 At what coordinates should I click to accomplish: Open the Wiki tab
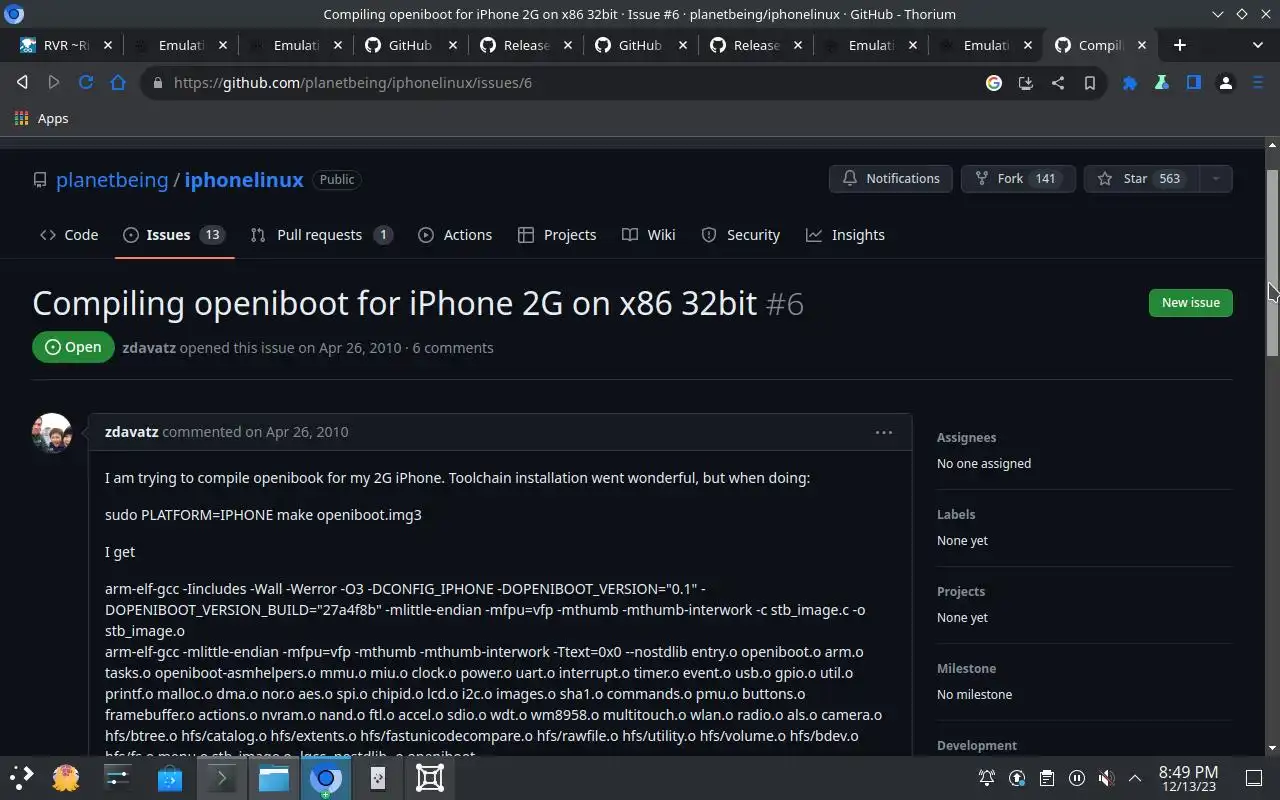pyautogui.click(x=648, y=235)
